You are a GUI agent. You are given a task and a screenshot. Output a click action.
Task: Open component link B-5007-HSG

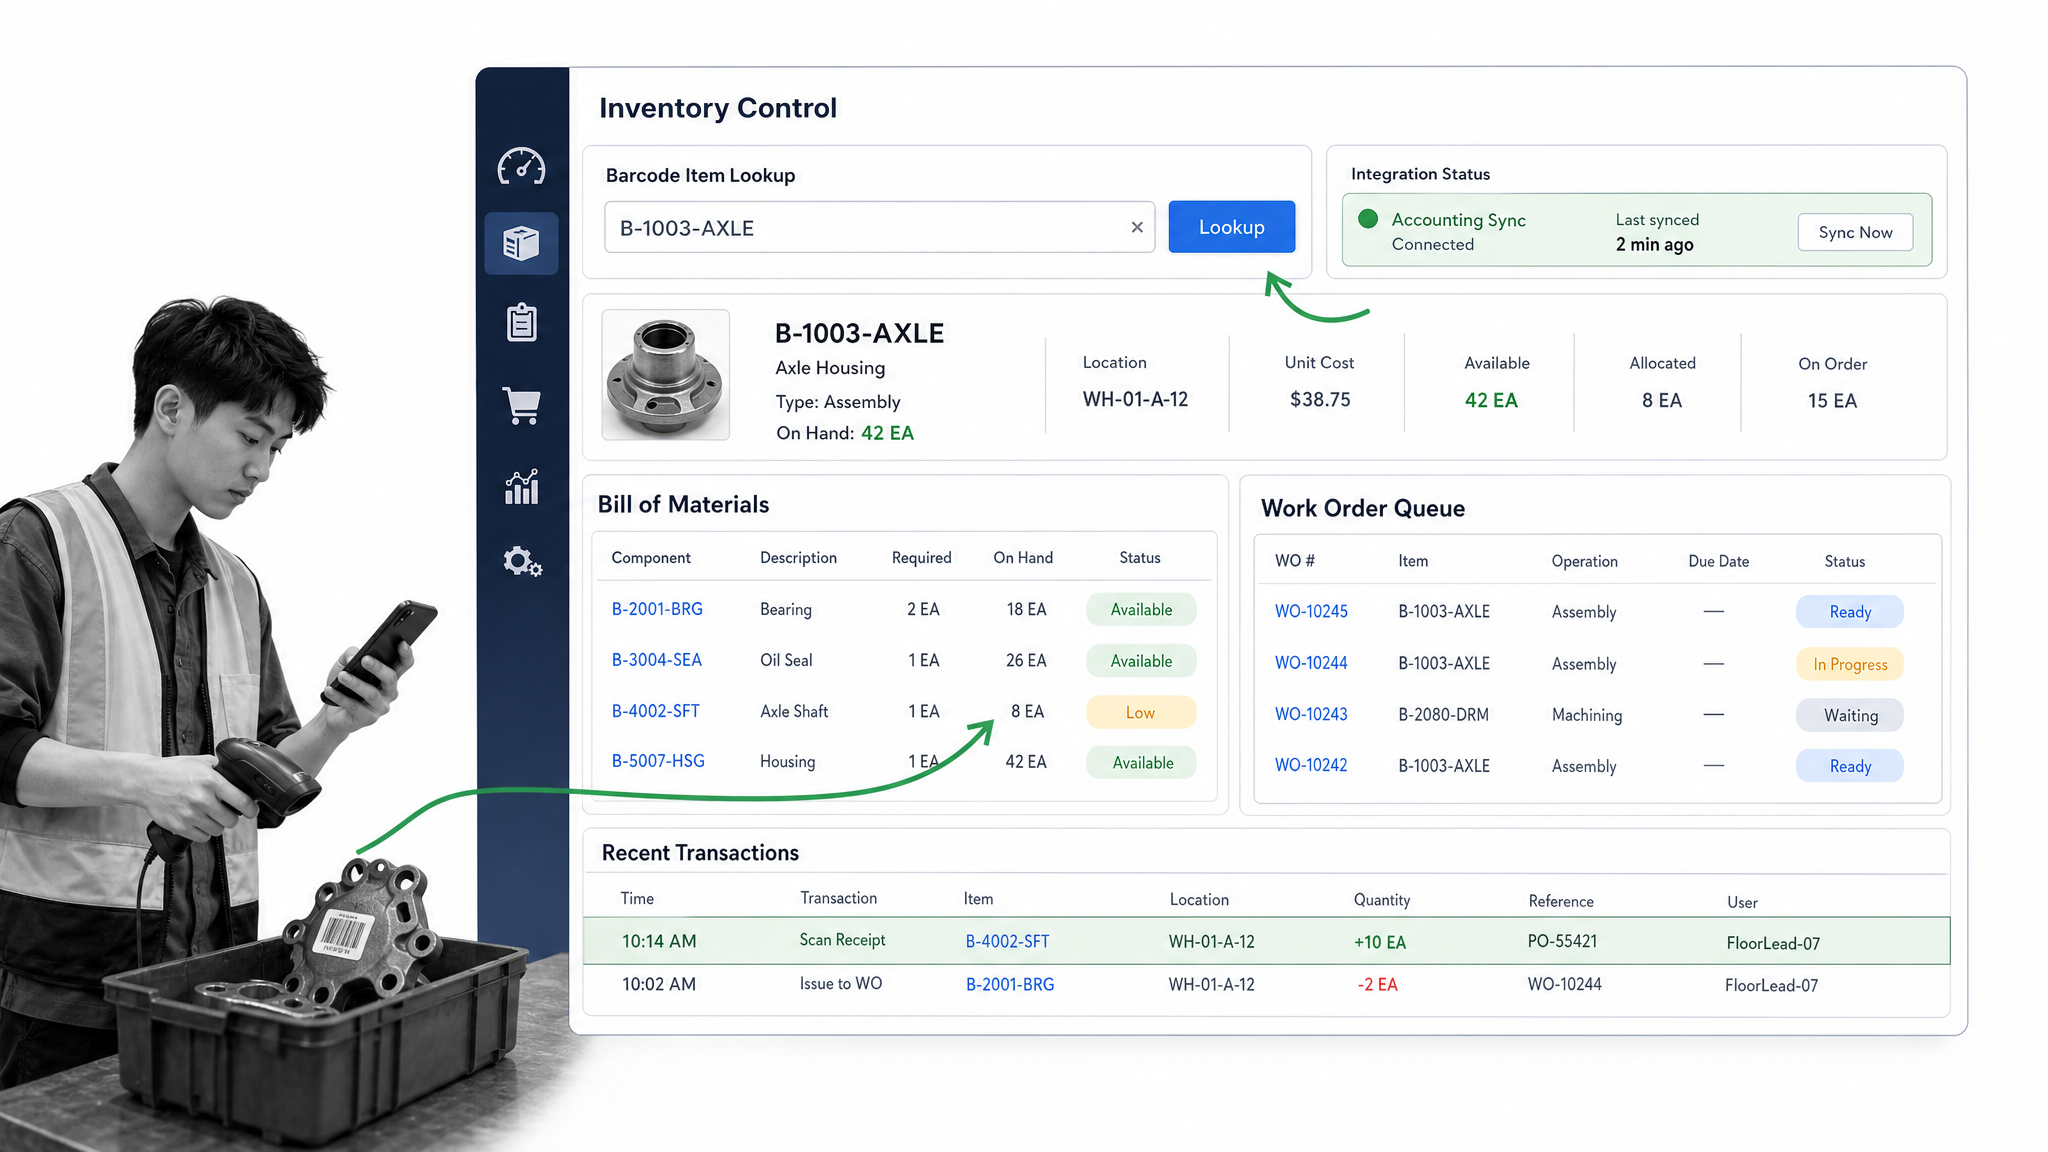(658, 761)
